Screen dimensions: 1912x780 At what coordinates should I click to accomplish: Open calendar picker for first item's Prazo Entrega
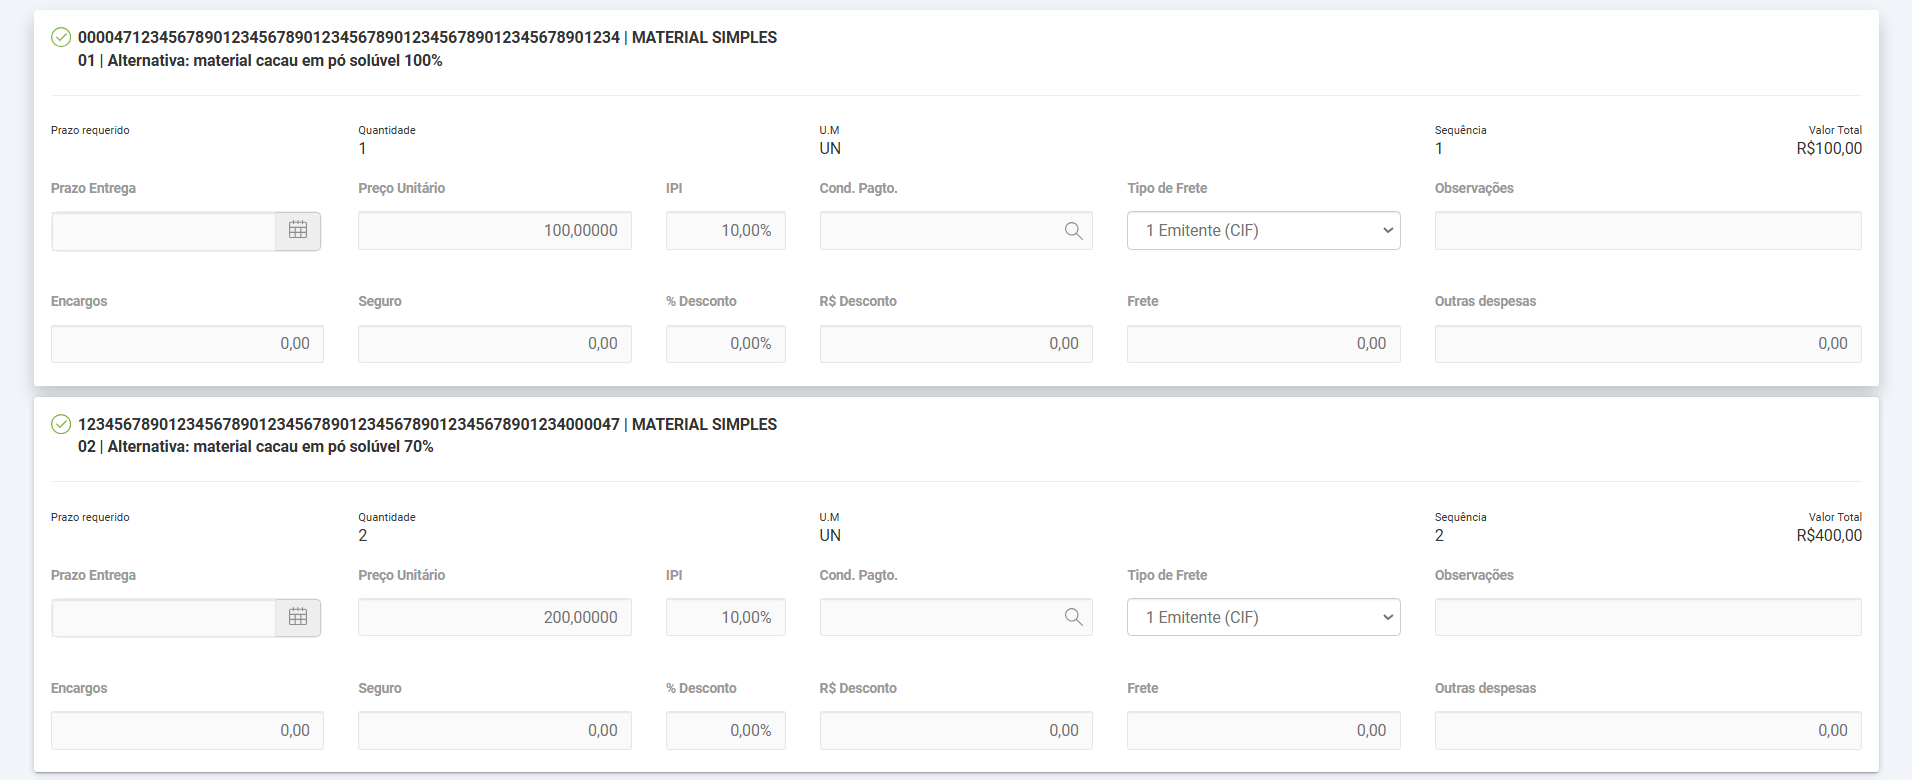298,231
